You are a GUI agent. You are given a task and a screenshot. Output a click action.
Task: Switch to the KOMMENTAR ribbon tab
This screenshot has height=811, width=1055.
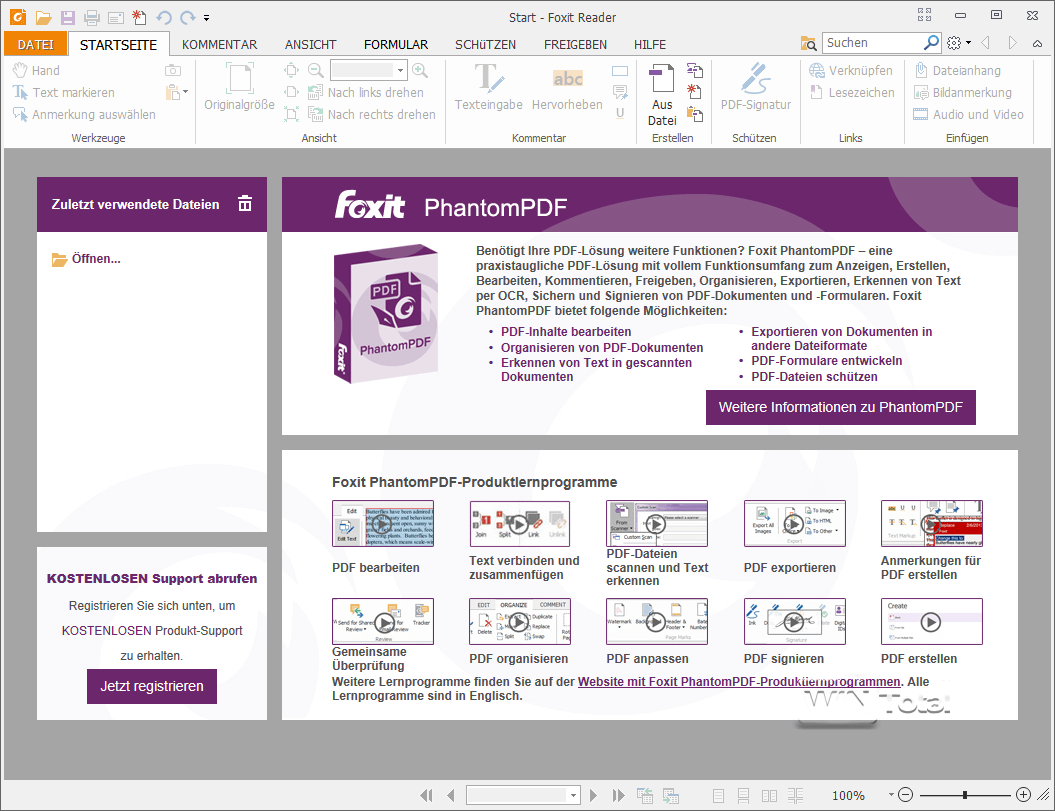click(x=219, y=44)
